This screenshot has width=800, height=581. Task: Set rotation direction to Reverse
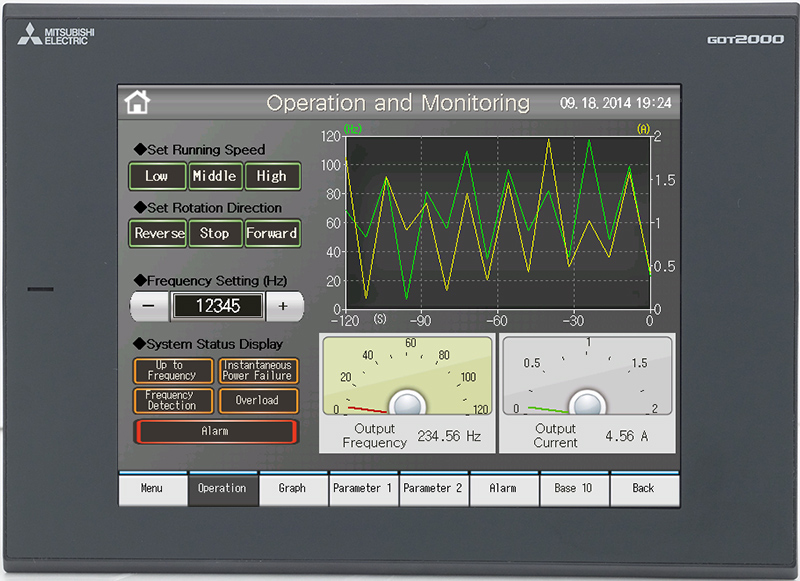point(159,233)
